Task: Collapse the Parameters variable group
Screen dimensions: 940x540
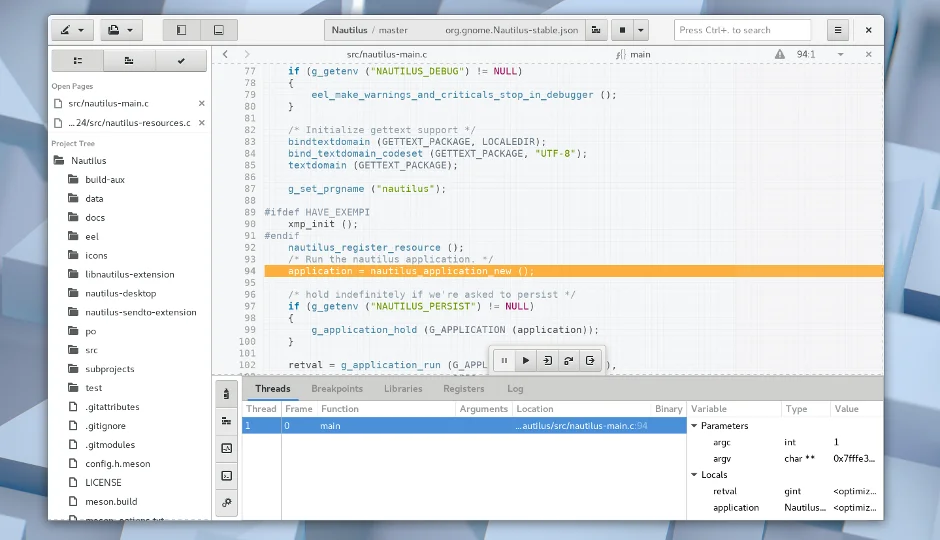Action: pos(695,426)
